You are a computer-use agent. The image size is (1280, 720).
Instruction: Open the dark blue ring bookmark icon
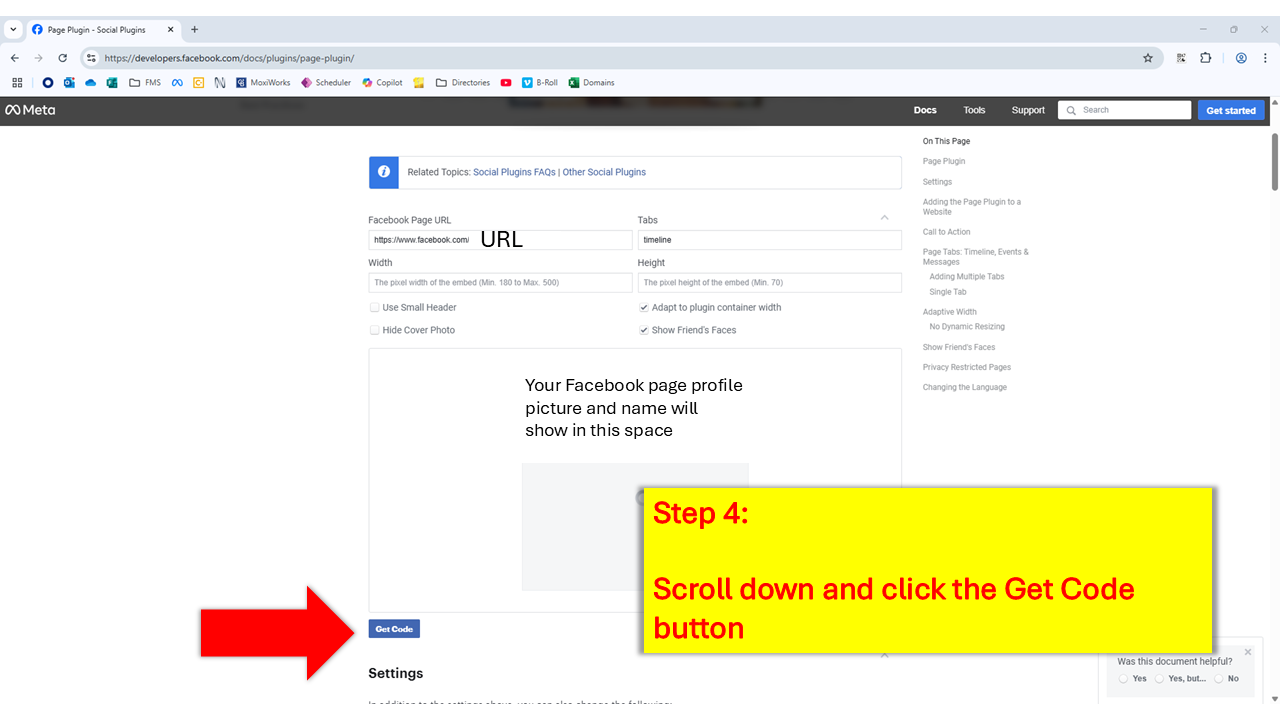pos(48,83)
